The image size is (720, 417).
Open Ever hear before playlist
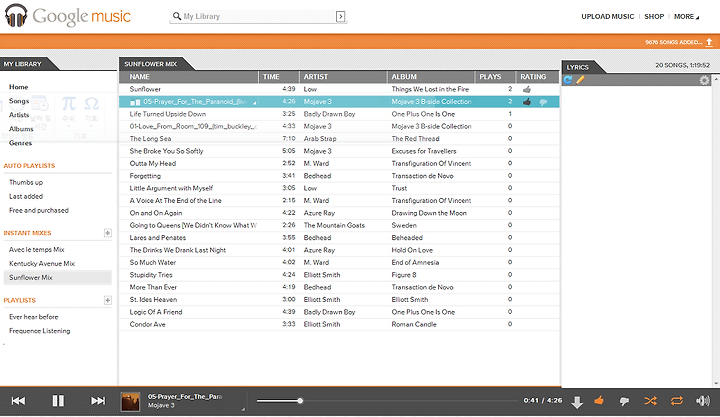(x=34, y=317)
